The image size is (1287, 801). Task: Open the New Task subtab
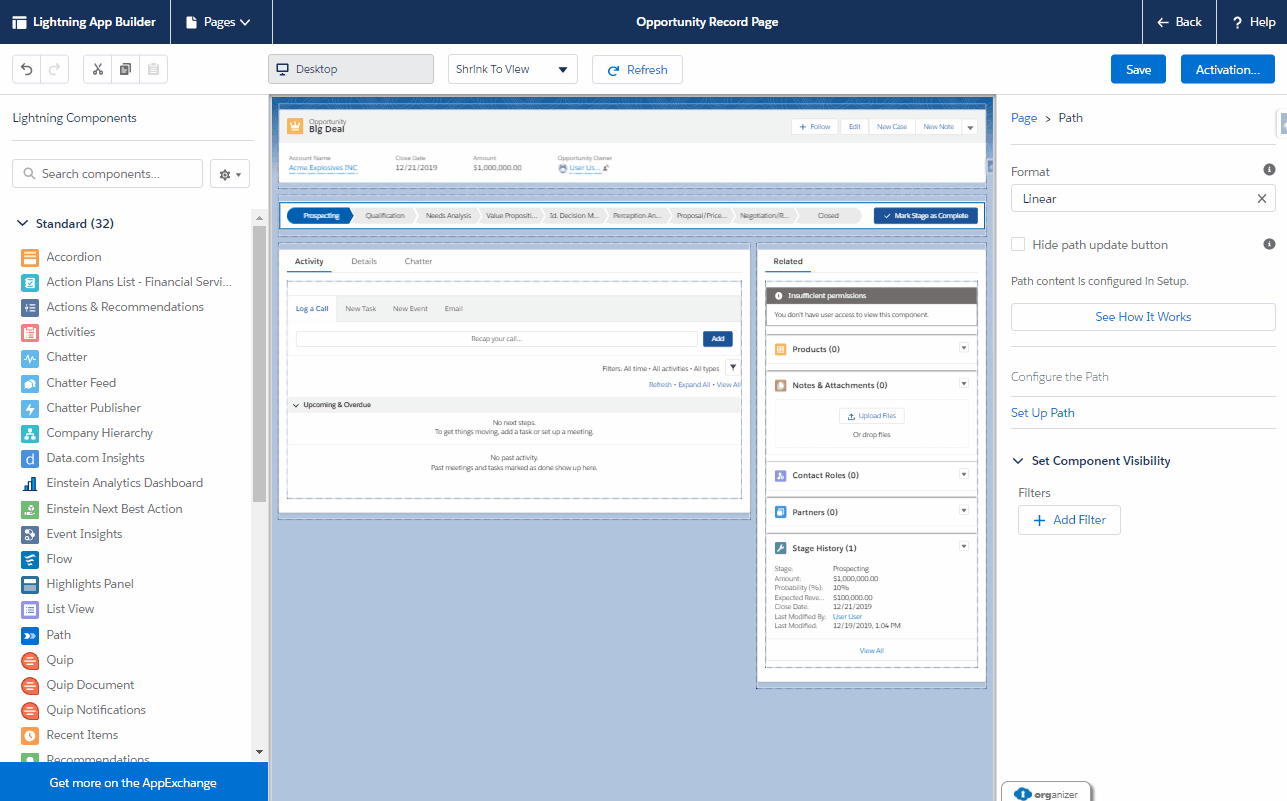361,309
